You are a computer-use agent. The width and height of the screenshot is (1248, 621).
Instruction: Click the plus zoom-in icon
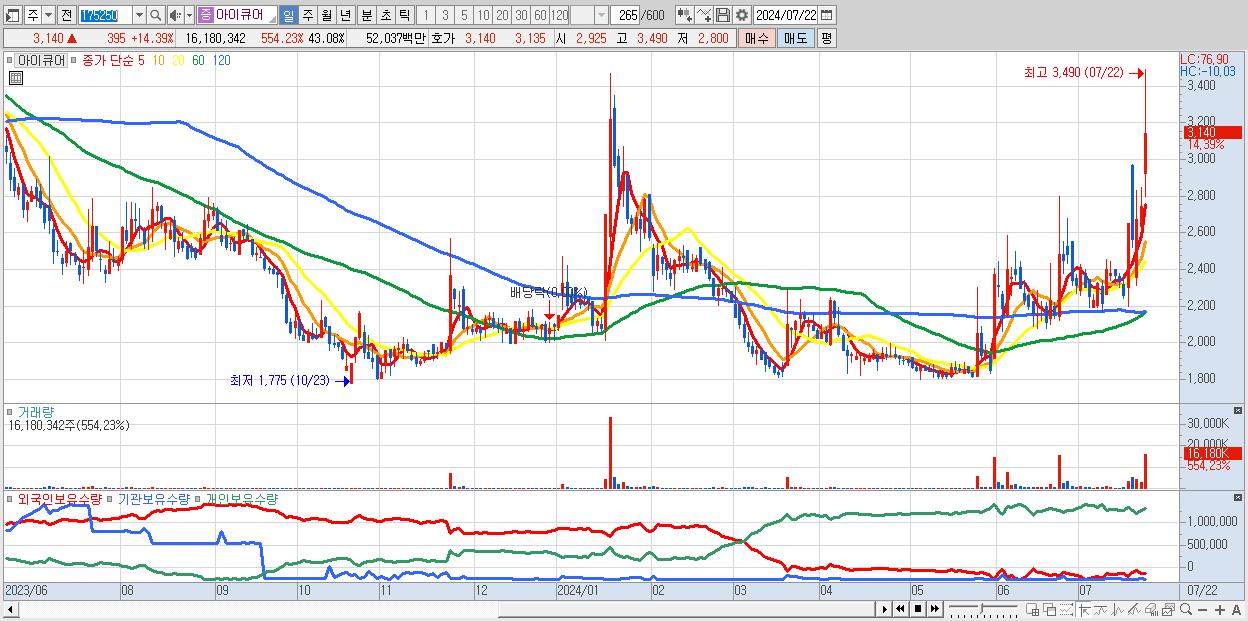pyautogui.click(x=1220, y=608)
